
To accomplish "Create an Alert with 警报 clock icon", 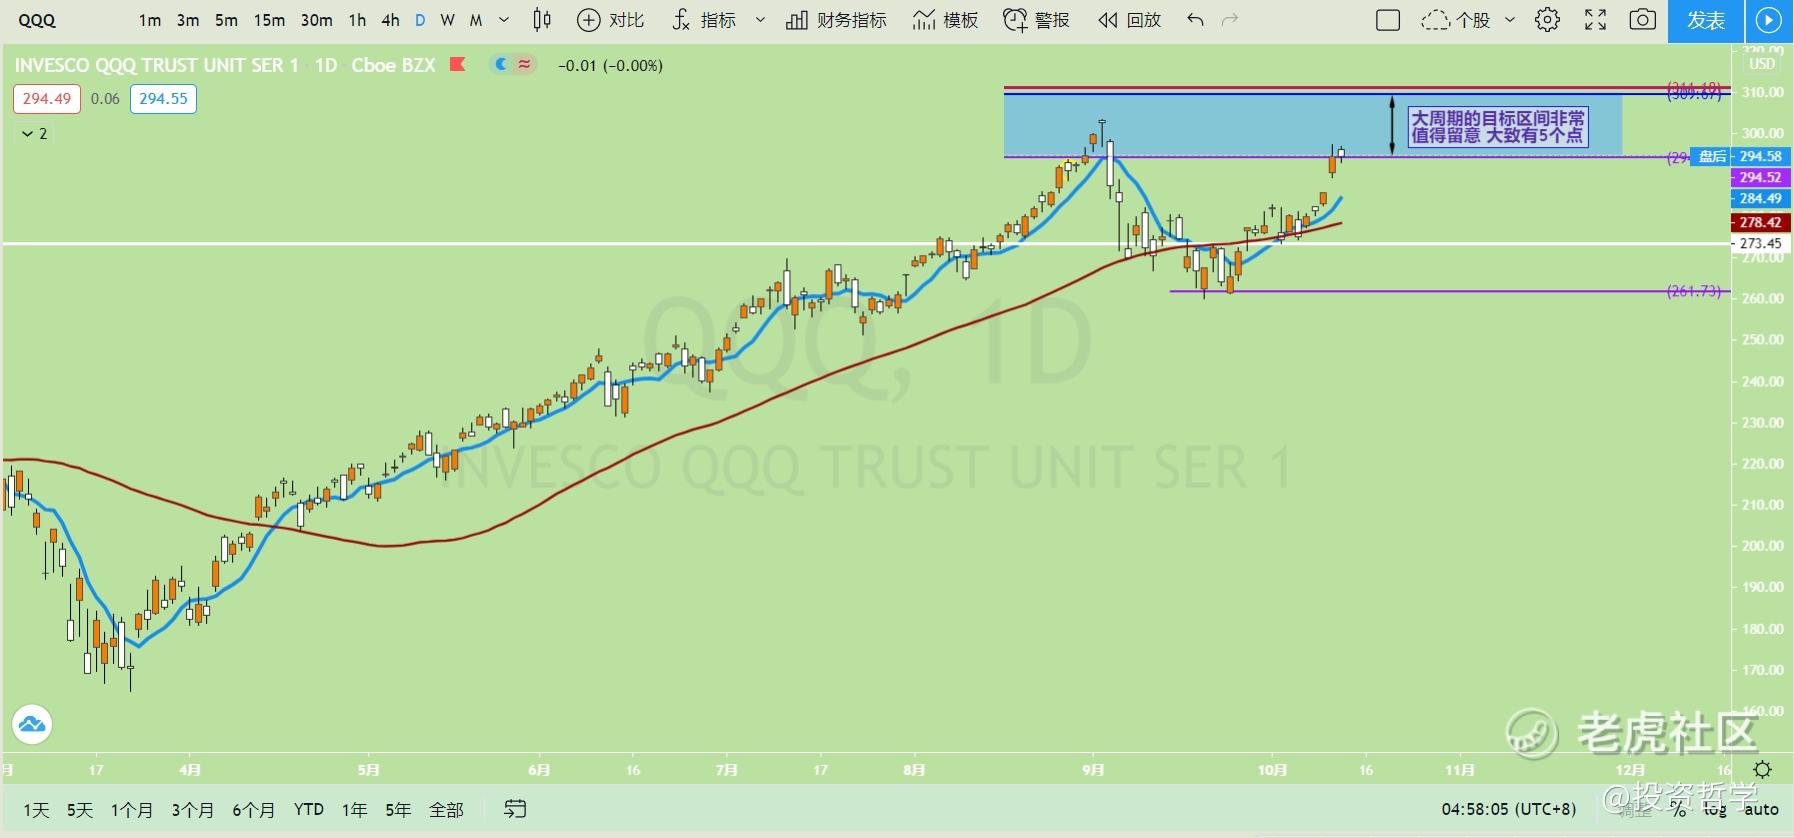I will tap(1036, 20).
